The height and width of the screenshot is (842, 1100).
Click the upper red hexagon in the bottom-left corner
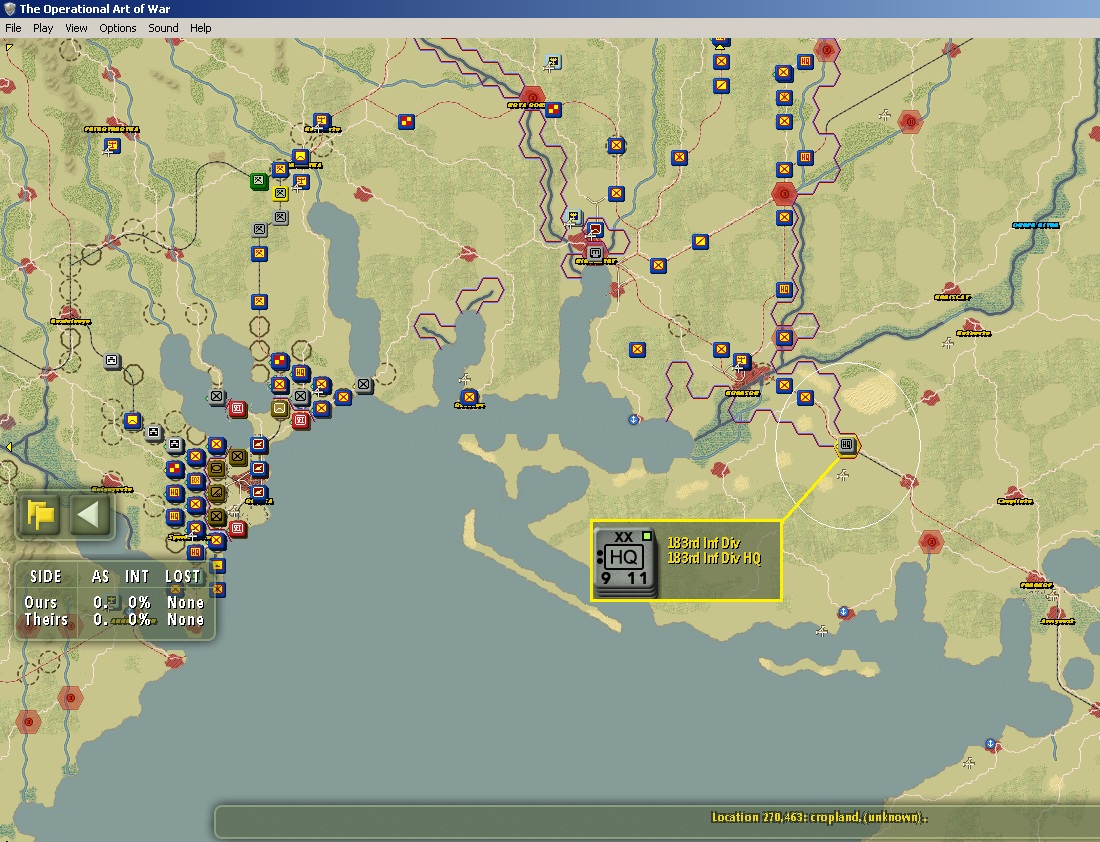70,698
